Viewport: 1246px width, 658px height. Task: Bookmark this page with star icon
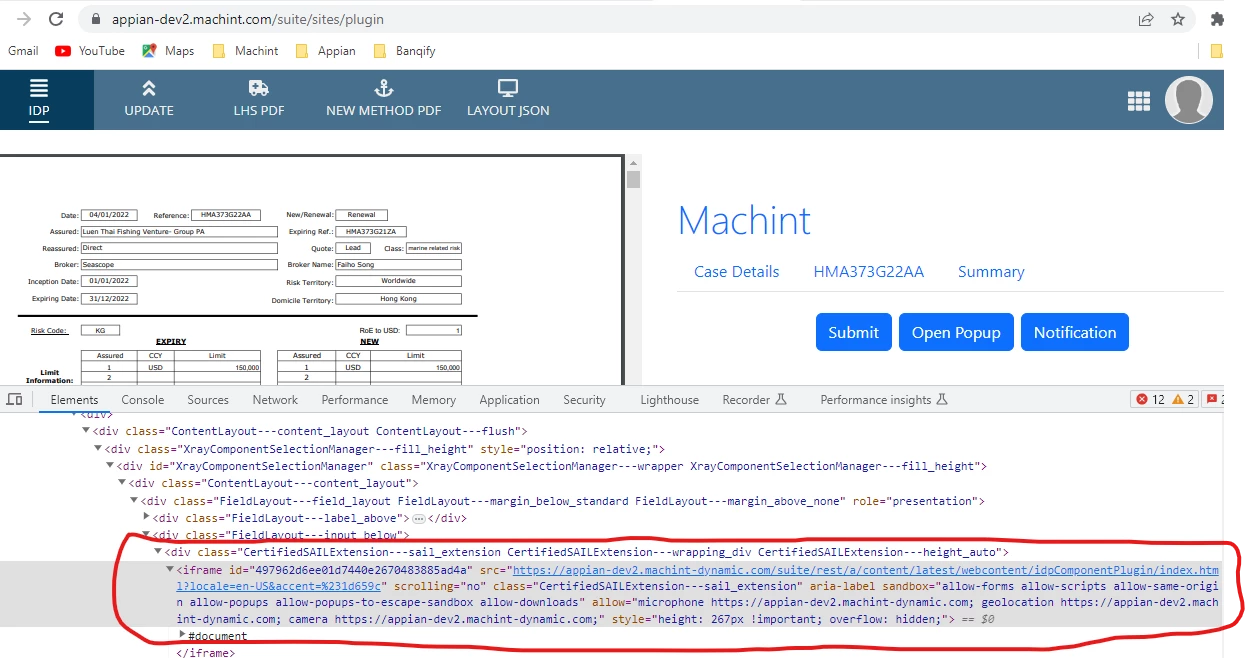[1178, 19]
